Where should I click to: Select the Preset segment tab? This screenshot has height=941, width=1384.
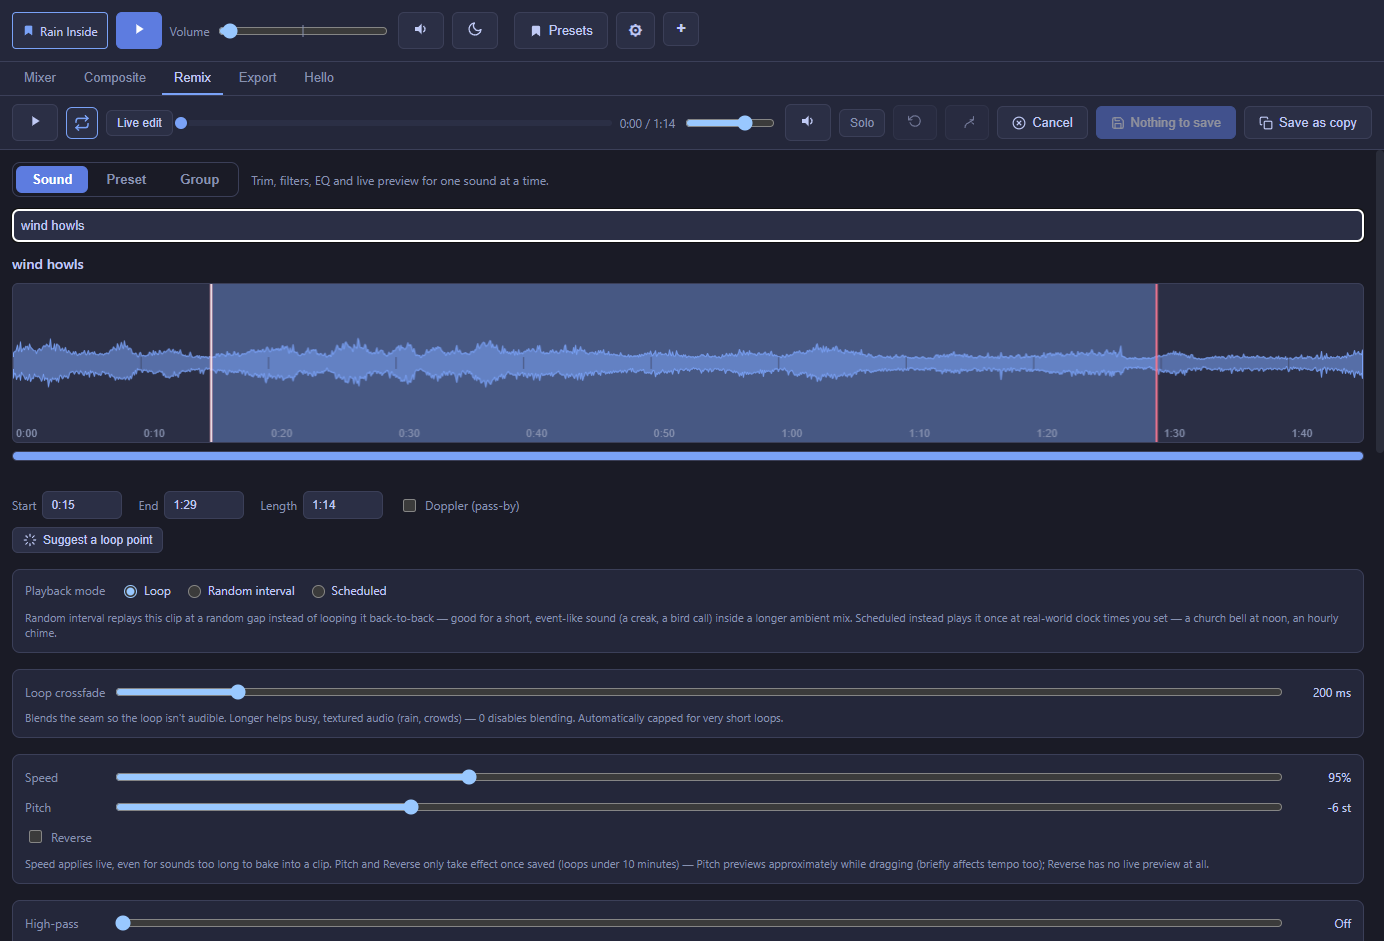tap(126, 179)
